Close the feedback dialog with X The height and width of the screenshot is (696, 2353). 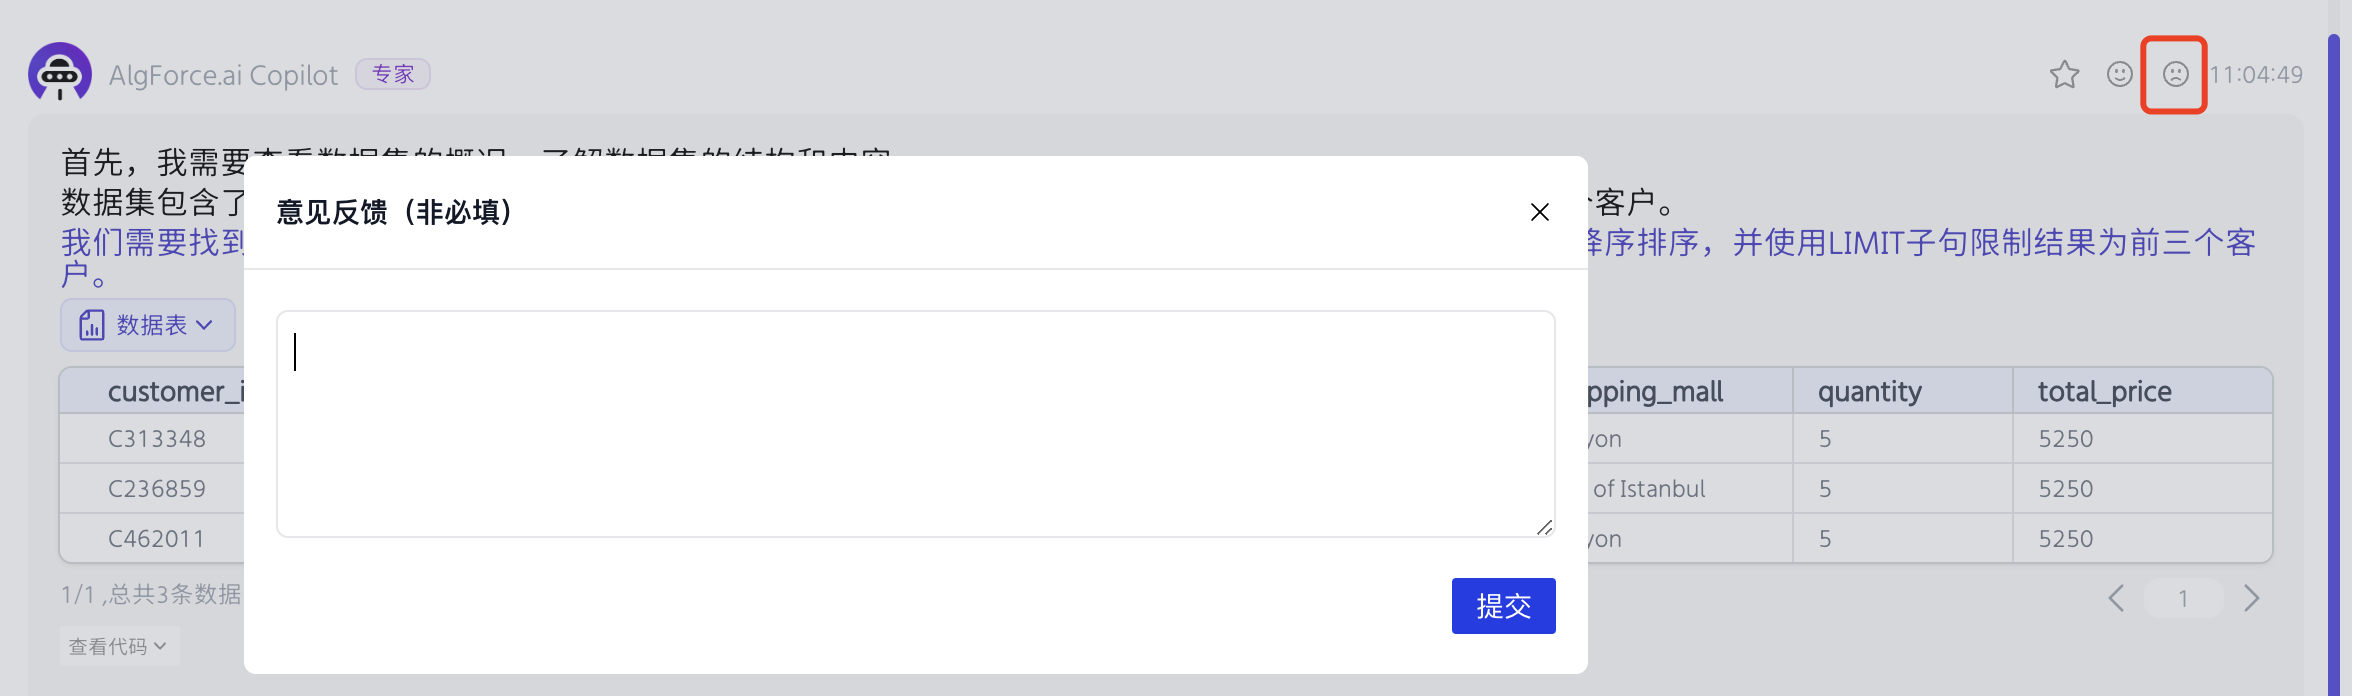point(1539,212)
